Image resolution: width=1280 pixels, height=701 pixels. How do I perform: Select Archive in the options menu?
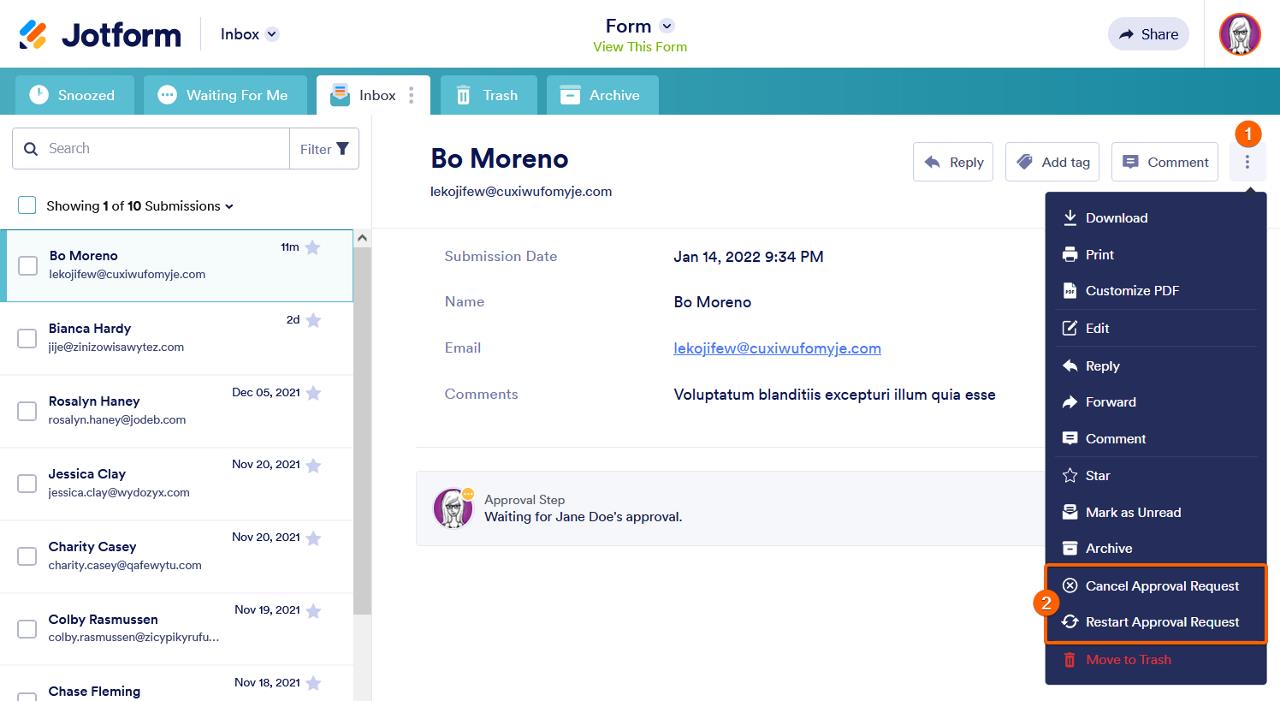tap(1155, 548)
